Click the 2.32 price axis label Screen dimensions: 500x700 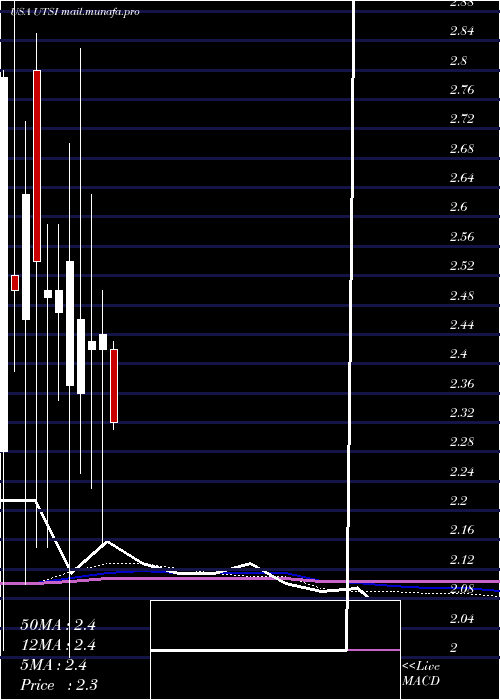462,412
